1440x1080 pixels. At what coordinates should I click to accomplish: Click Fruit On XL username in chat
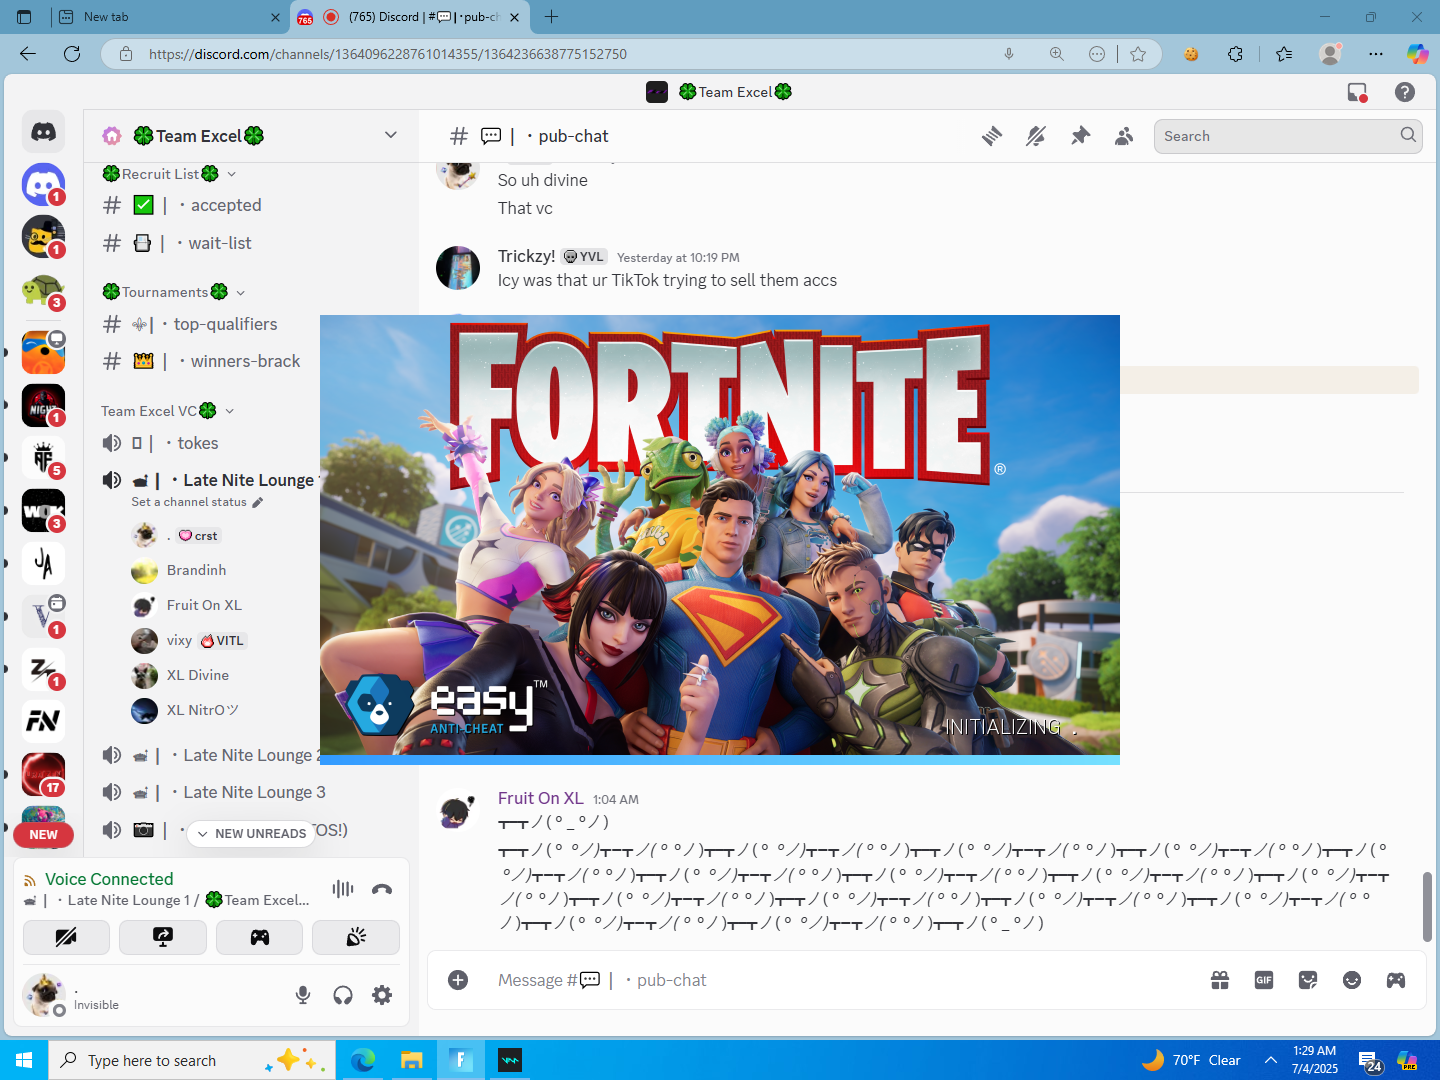540,798
